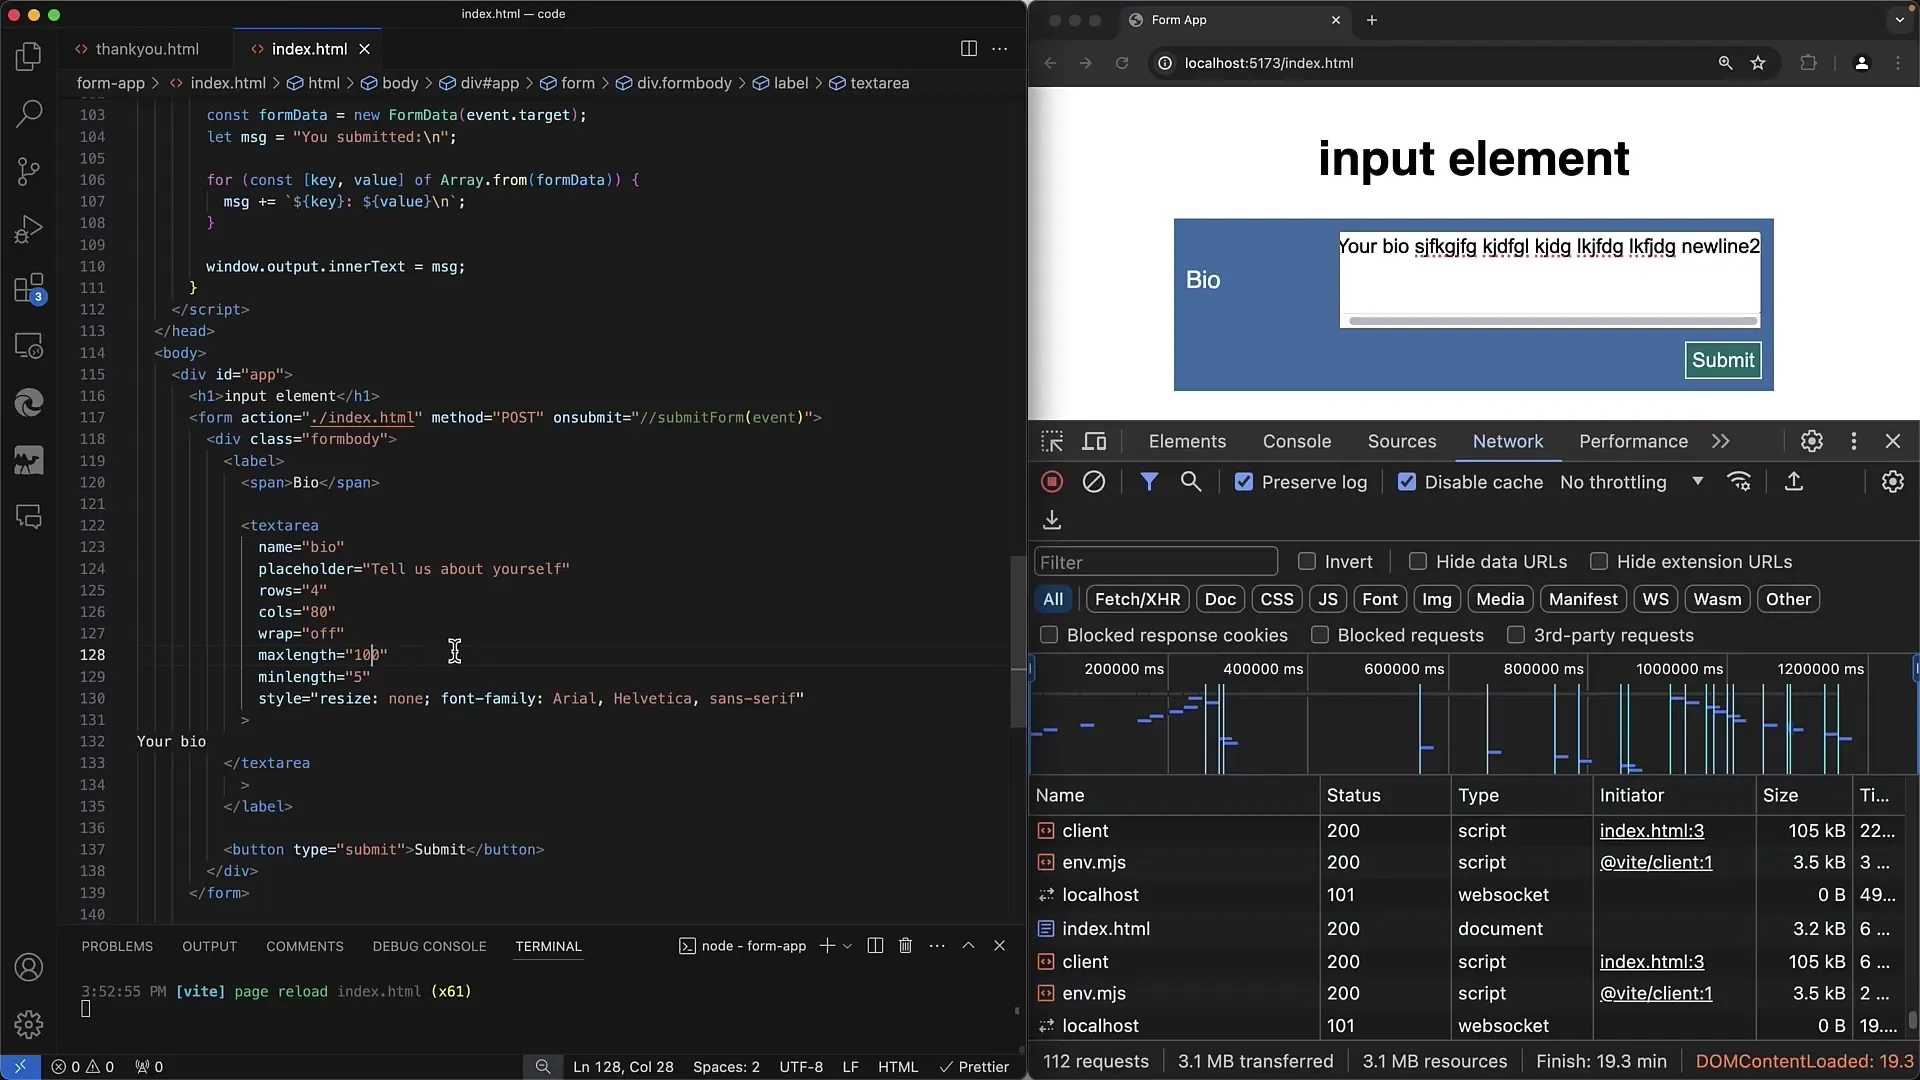
Task: Open the No throttling dropdown
Action: click(x=1631, y=482)
